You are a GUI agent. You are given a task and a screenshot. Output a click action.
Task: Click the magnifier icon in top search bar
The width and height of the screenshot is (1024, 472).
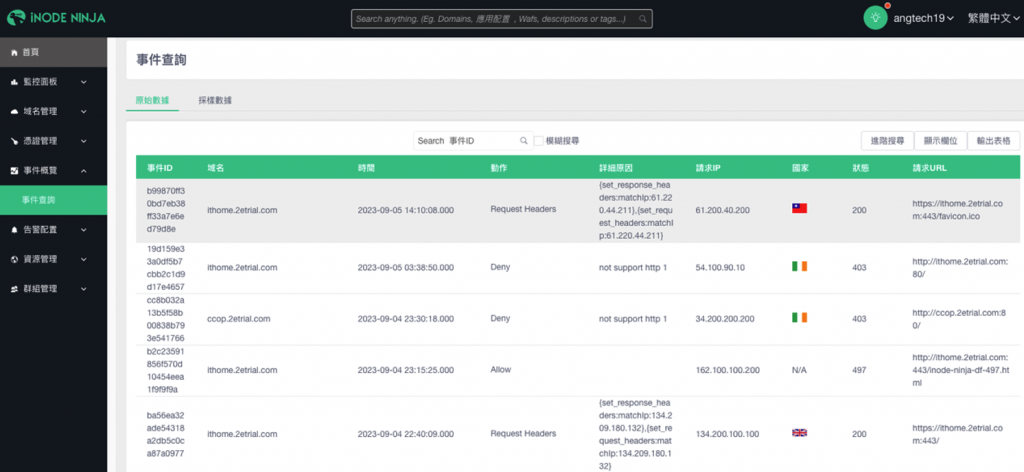click(643, 19)
